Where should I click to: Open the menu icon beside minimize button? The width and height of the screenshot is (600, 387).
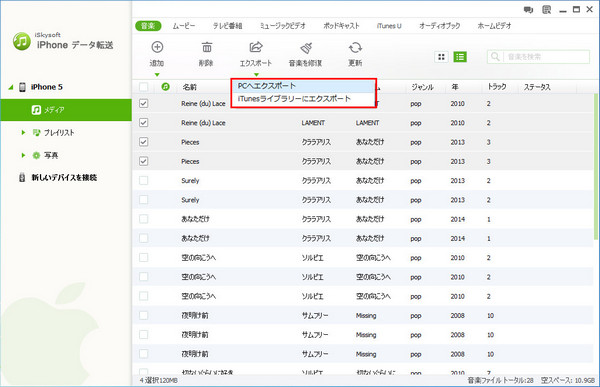[x=546, y=10]
